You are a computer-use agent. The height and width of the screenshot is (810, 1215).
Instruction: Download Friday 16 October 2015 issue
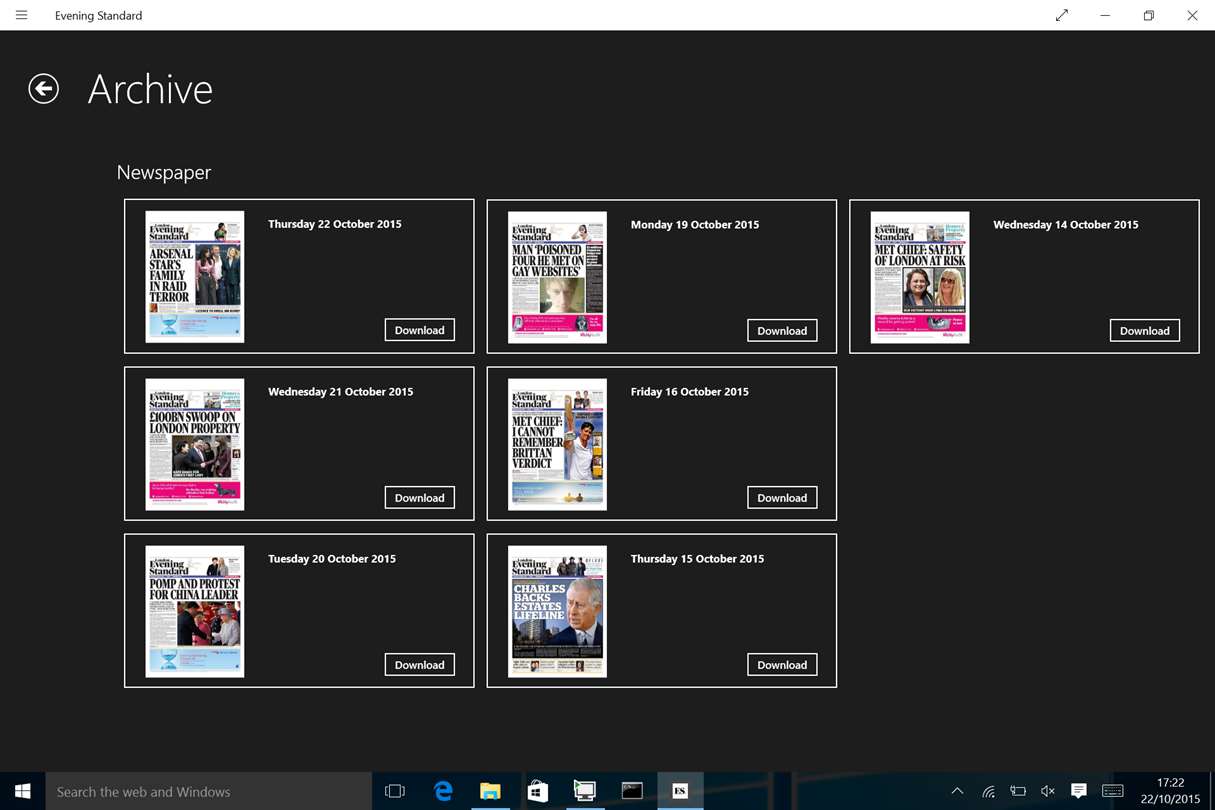pos(782,497)
